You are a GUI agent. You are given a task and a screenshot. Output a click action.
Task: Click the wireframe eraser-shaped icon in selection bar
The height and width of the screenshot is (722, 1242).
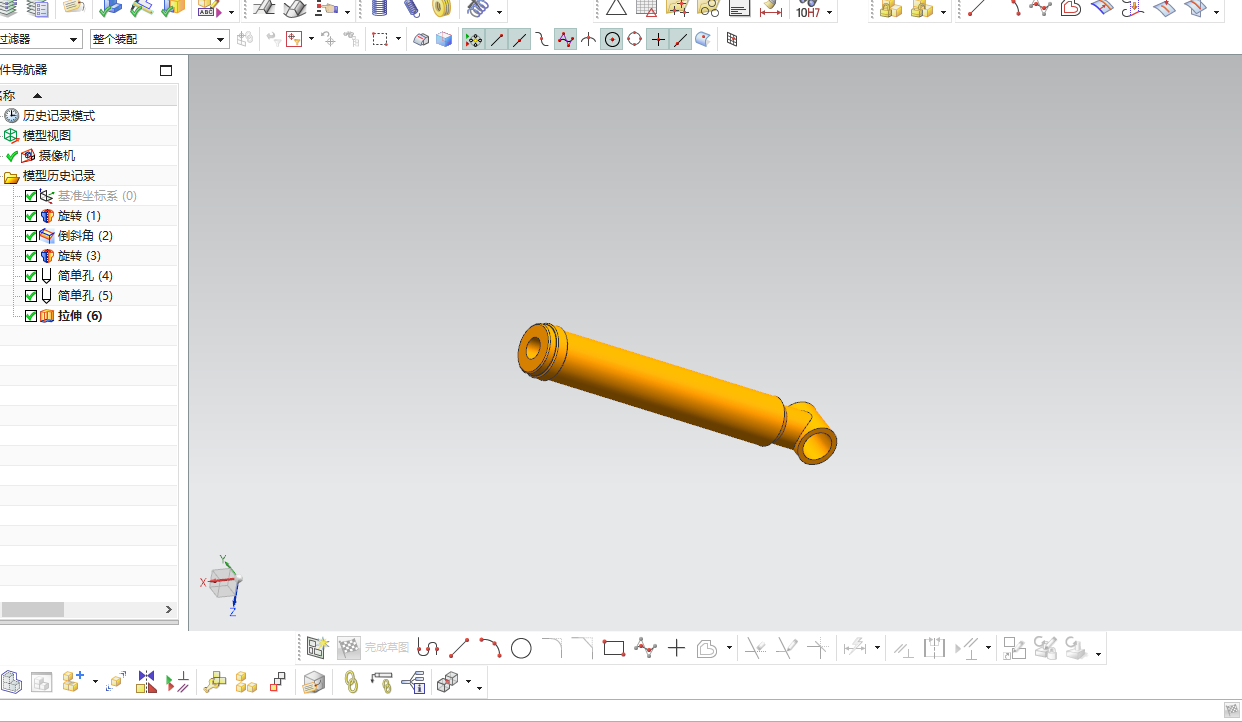coord(422,40)
